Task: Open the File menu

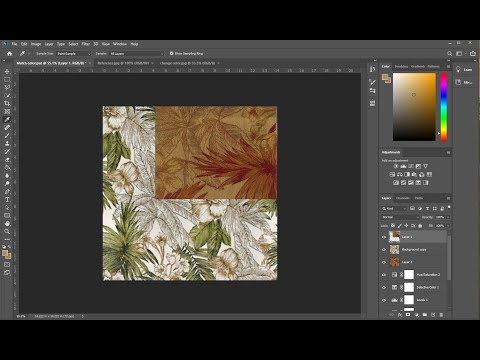Action: (14, 44)
